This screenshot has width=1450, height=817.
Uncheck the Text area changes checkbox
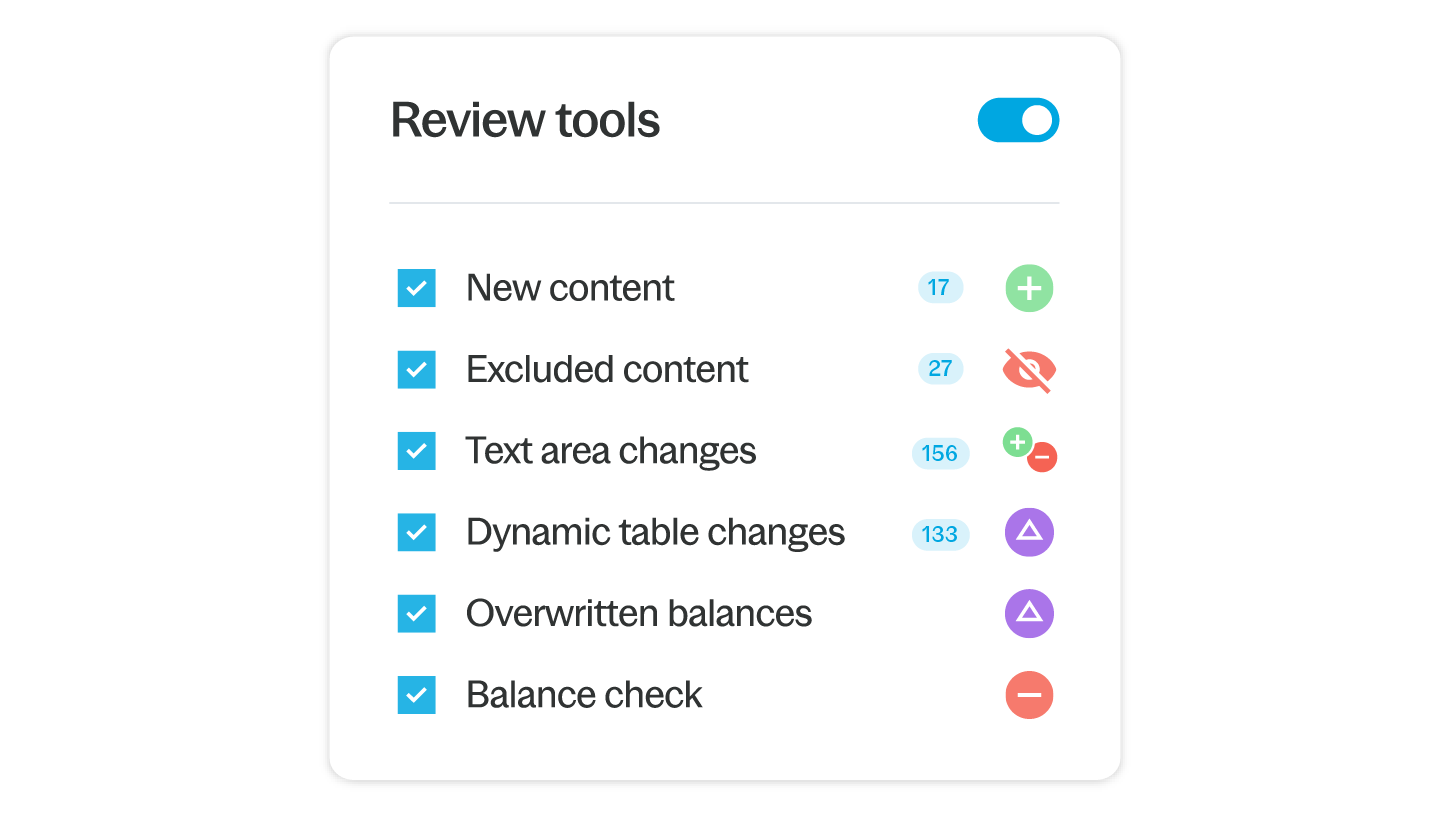click(x=416, y=451)
